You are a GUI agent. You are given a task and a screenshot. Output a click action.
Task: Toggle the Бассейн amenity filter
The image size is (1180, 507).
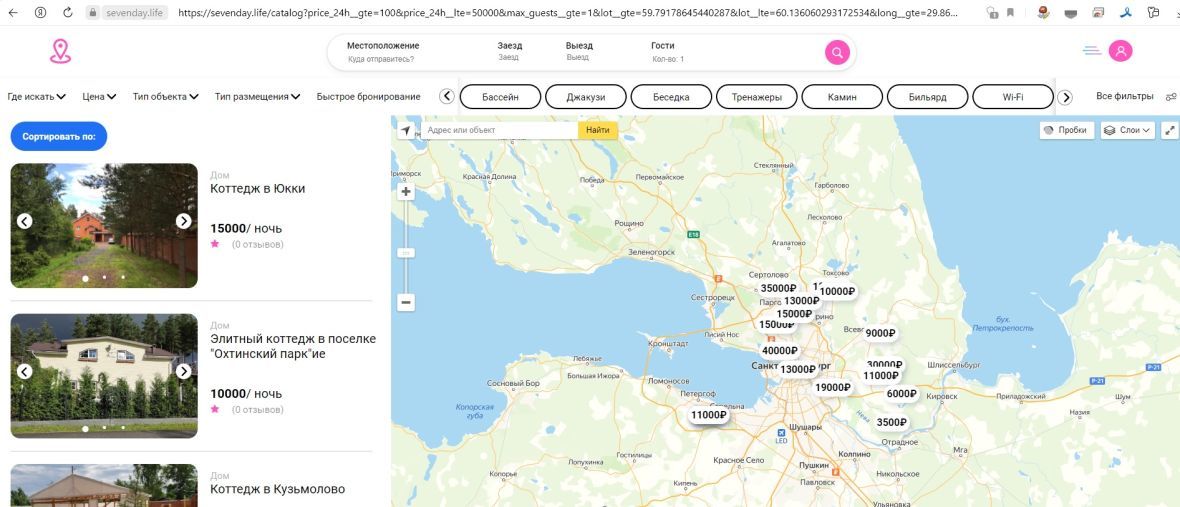(x=500, y=96)
